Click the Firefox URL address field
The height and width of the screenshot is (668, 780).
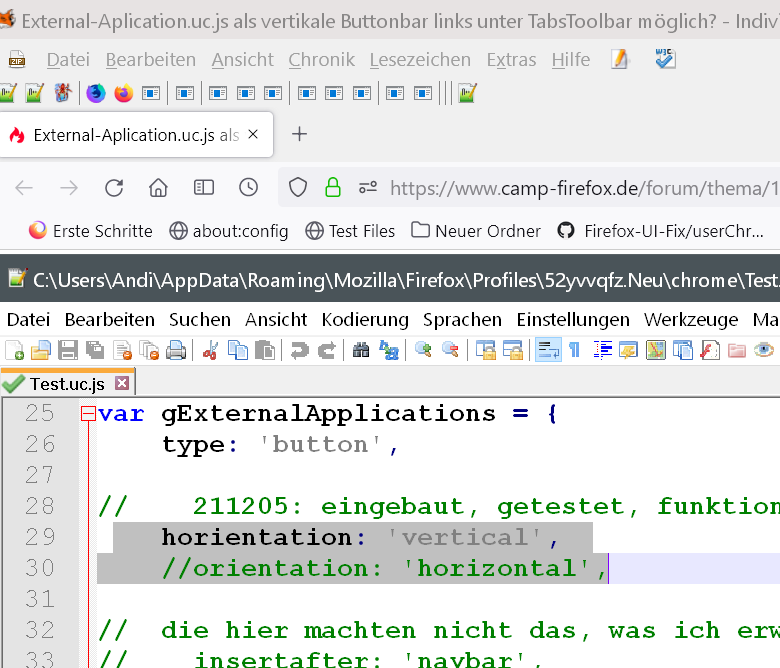580,188
